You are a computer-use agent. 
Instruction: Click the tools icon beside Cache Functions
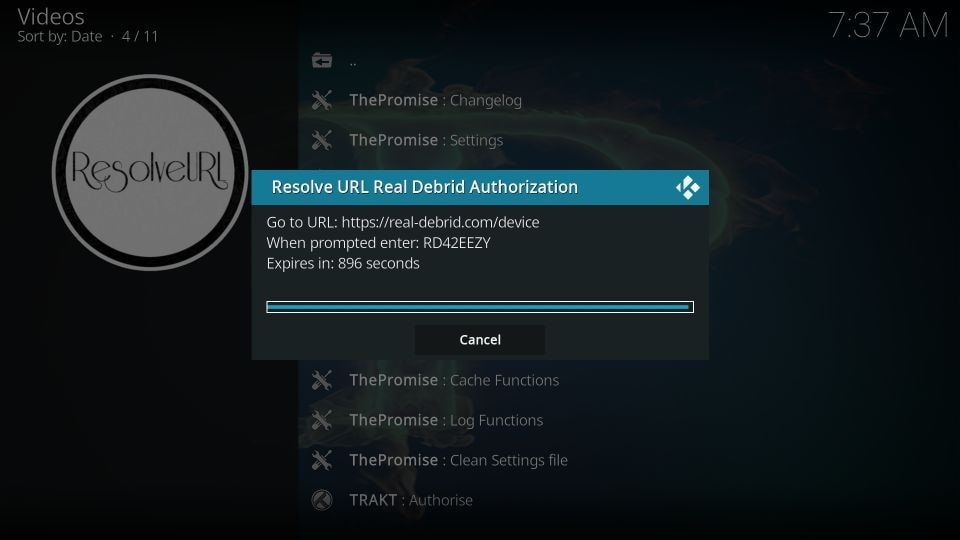(x=322, y=380)
